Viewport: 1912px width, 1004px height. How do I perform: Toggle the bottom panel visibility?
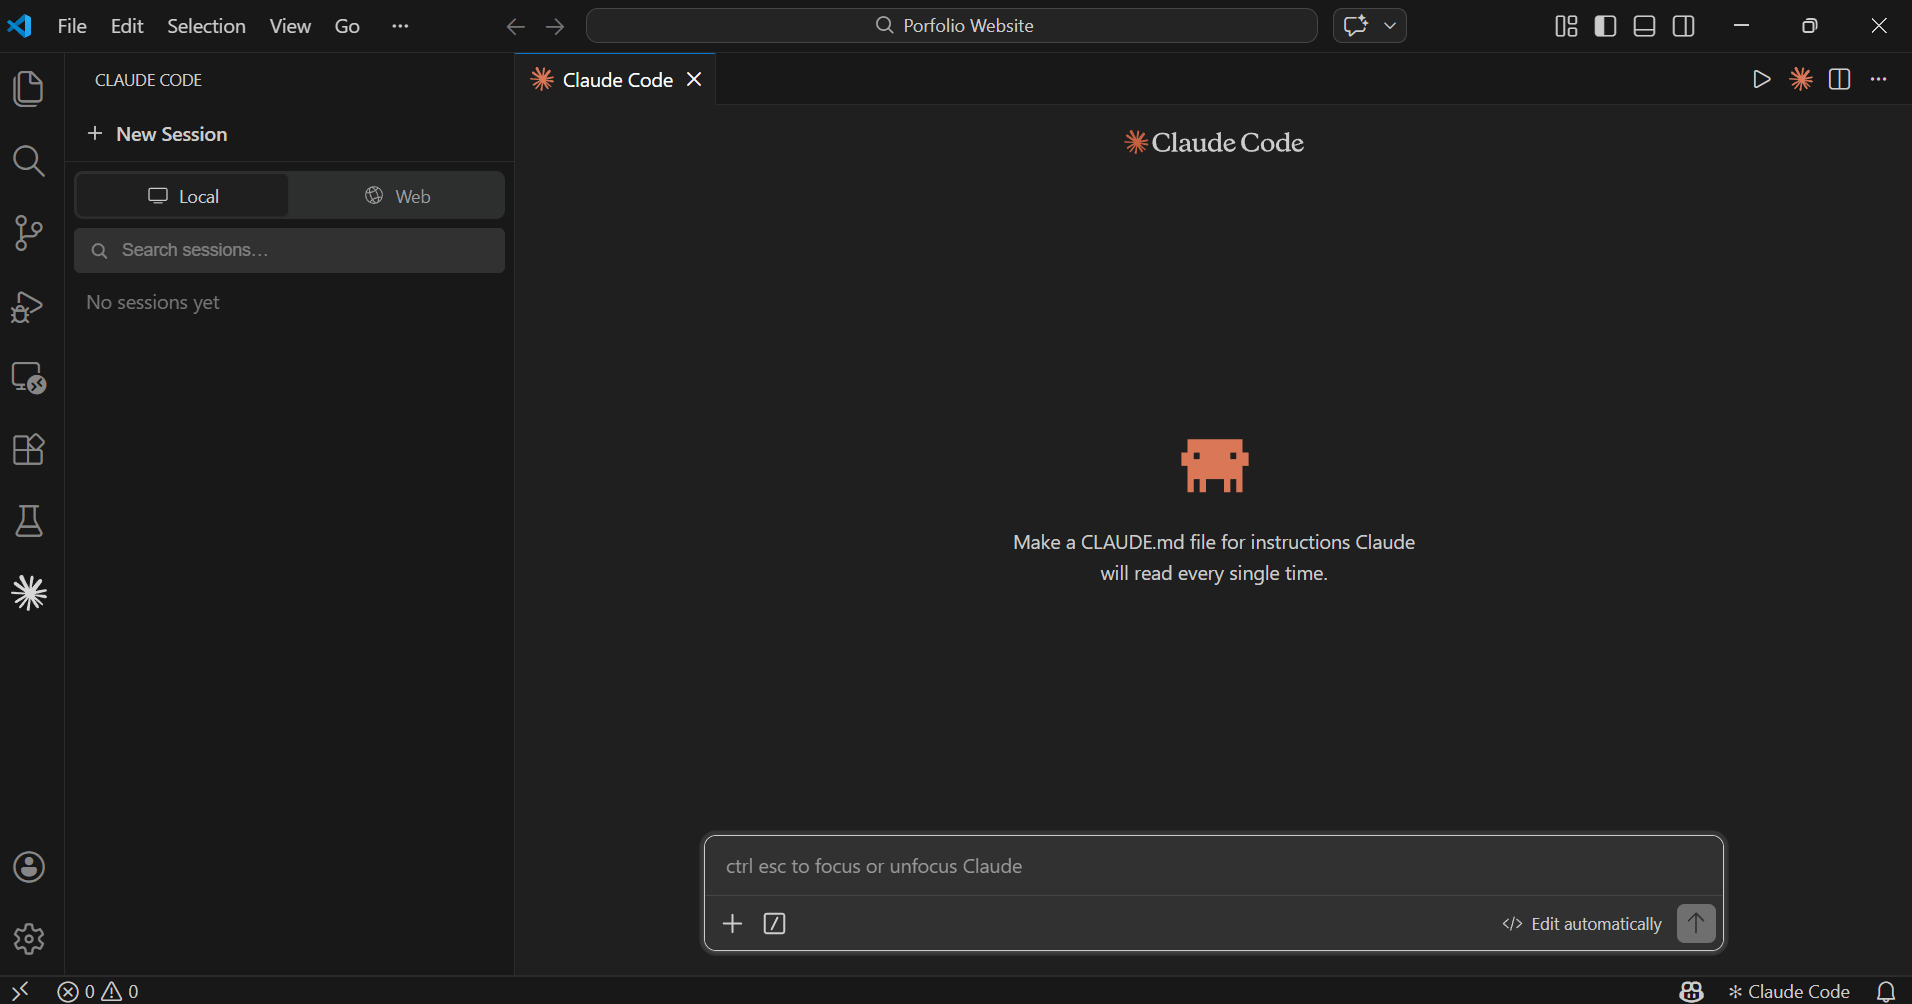click(1645, 26)
